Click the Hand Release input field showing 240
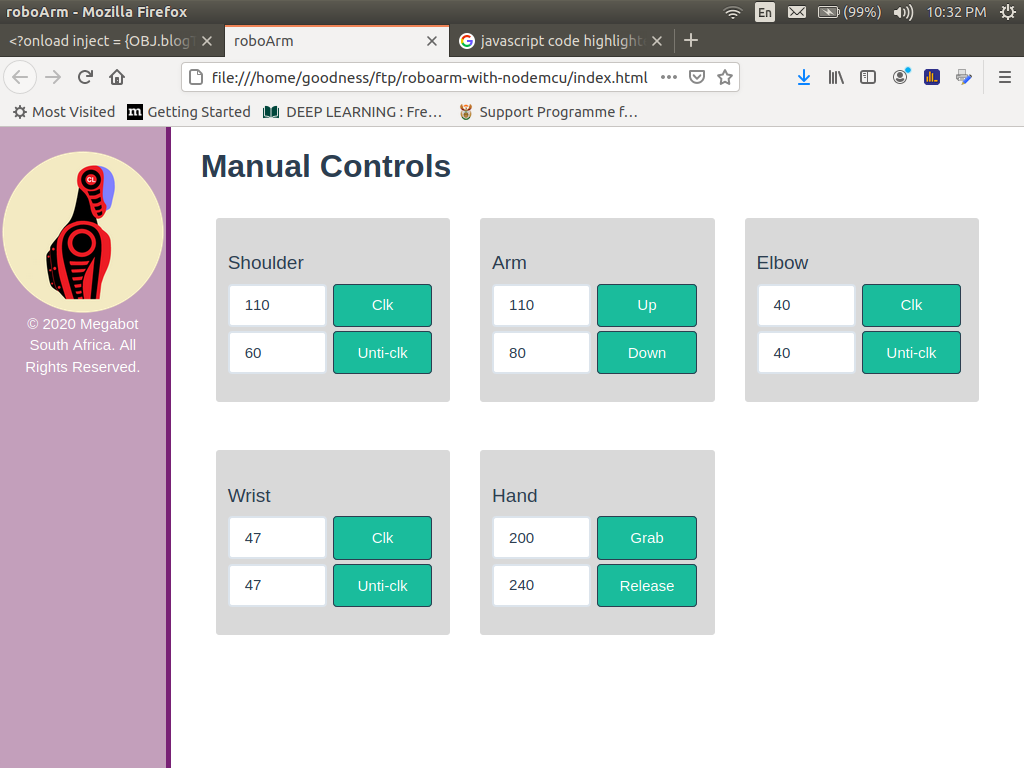The image size is (1024, 768). [541, 585]
